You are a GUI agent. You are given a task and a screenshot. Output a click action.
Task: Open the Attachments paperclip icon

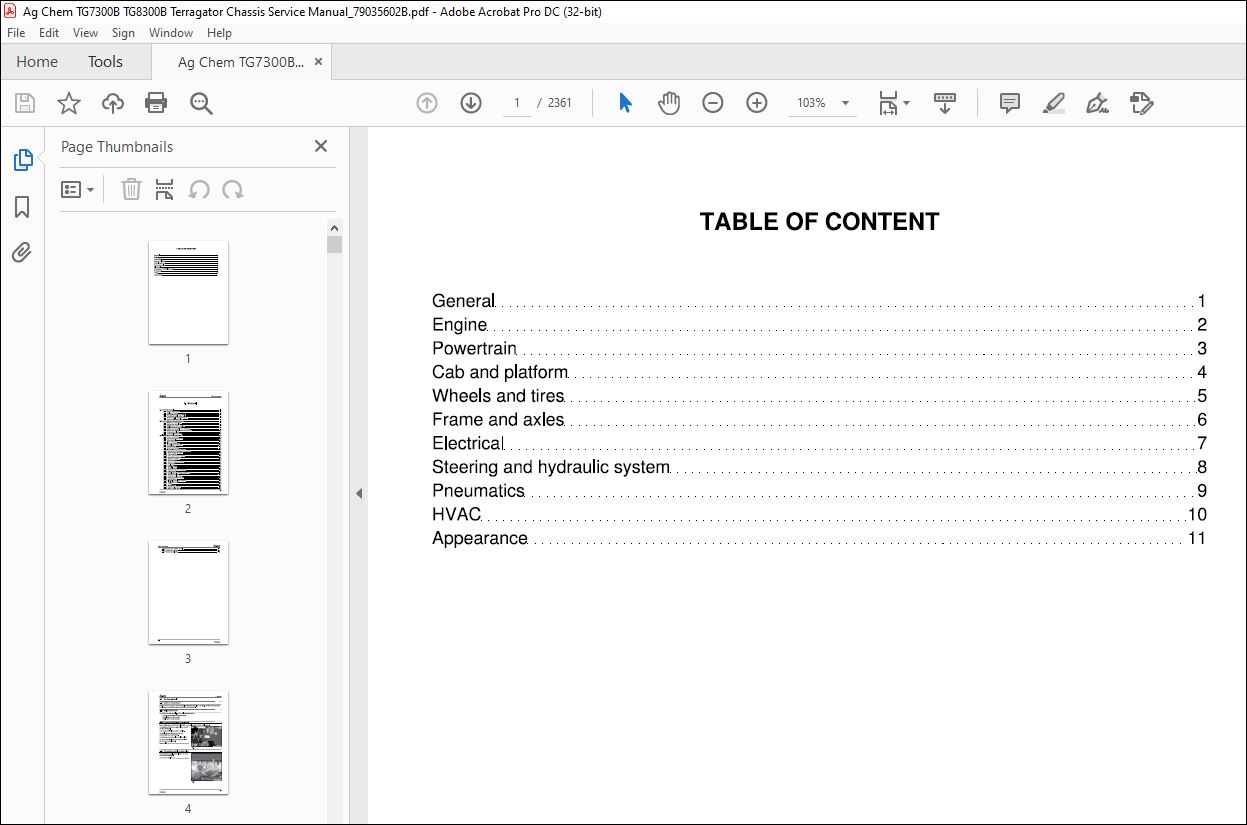coord(22,252)
